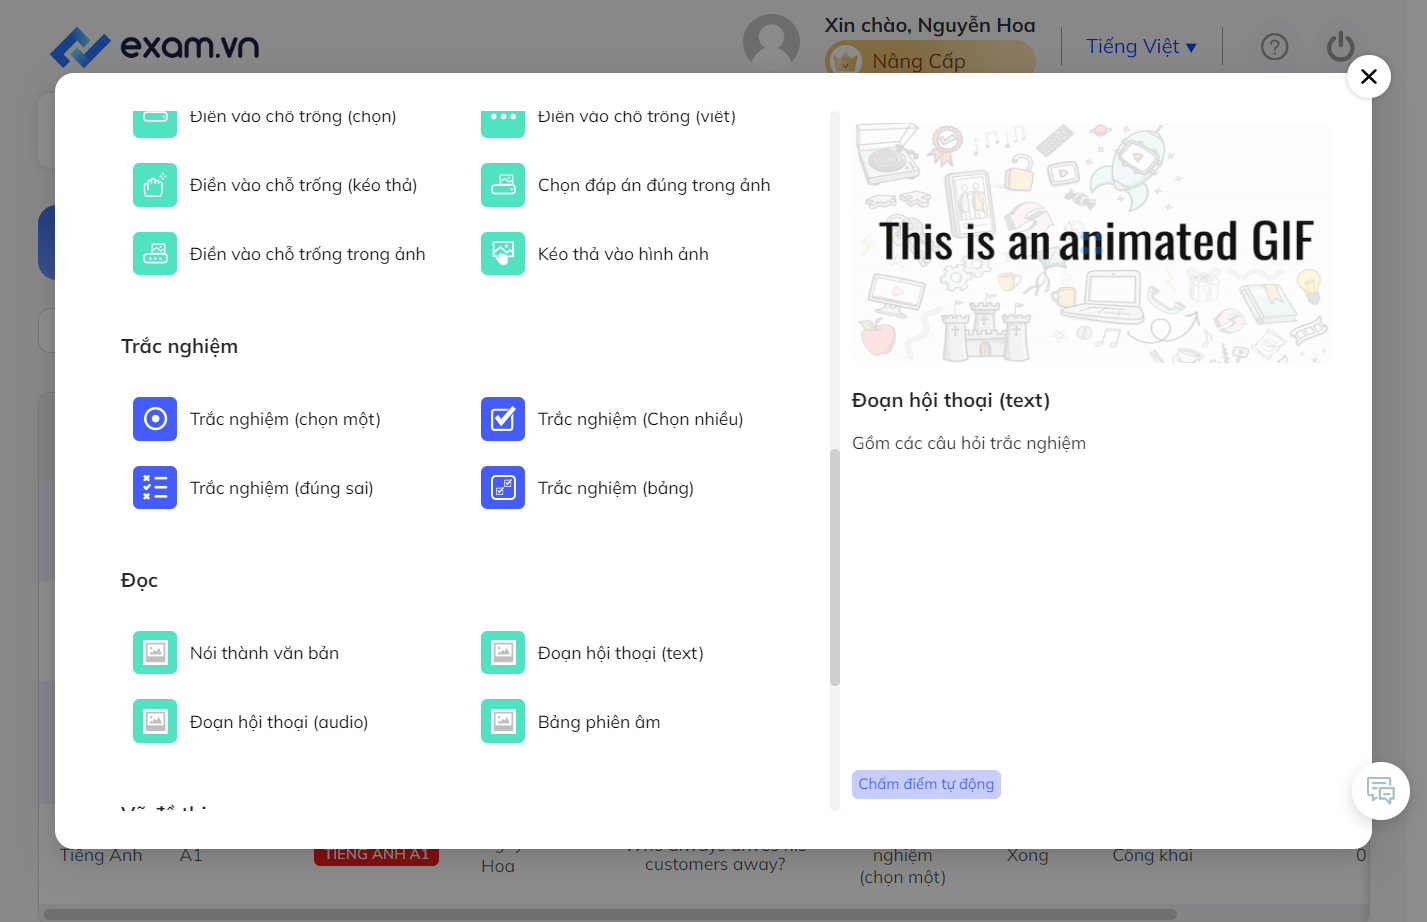Image resolution: width=1427 pixels, height=922 pixels.
Task: Select the 'Trắc nghiệm (Chọn nhiều)' checkbox icon
Action: [x=503, y=419]
